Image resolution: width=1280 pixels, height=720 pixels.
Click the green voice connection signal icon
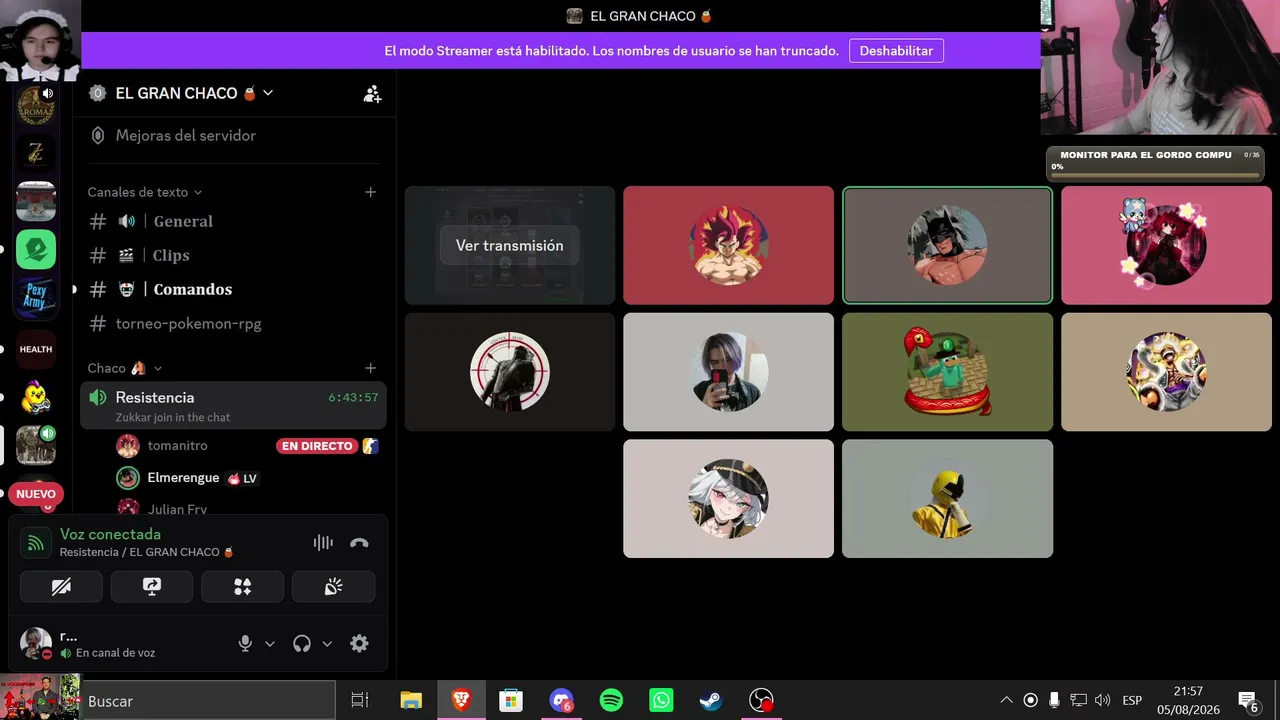point(36,543)
